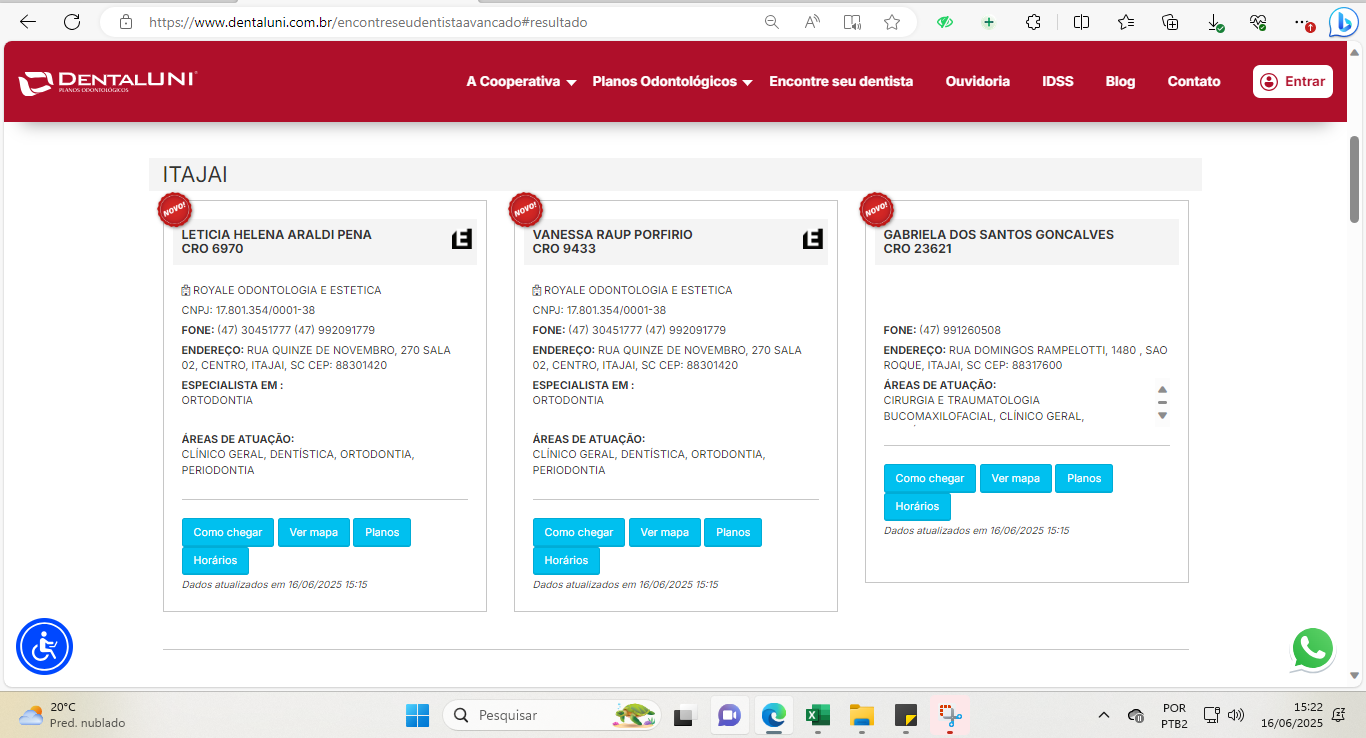Click the E badge on Vanessa's card
Image resolution: width=1366 pixels, height=738 pixels.
click(x=812, y=239)
